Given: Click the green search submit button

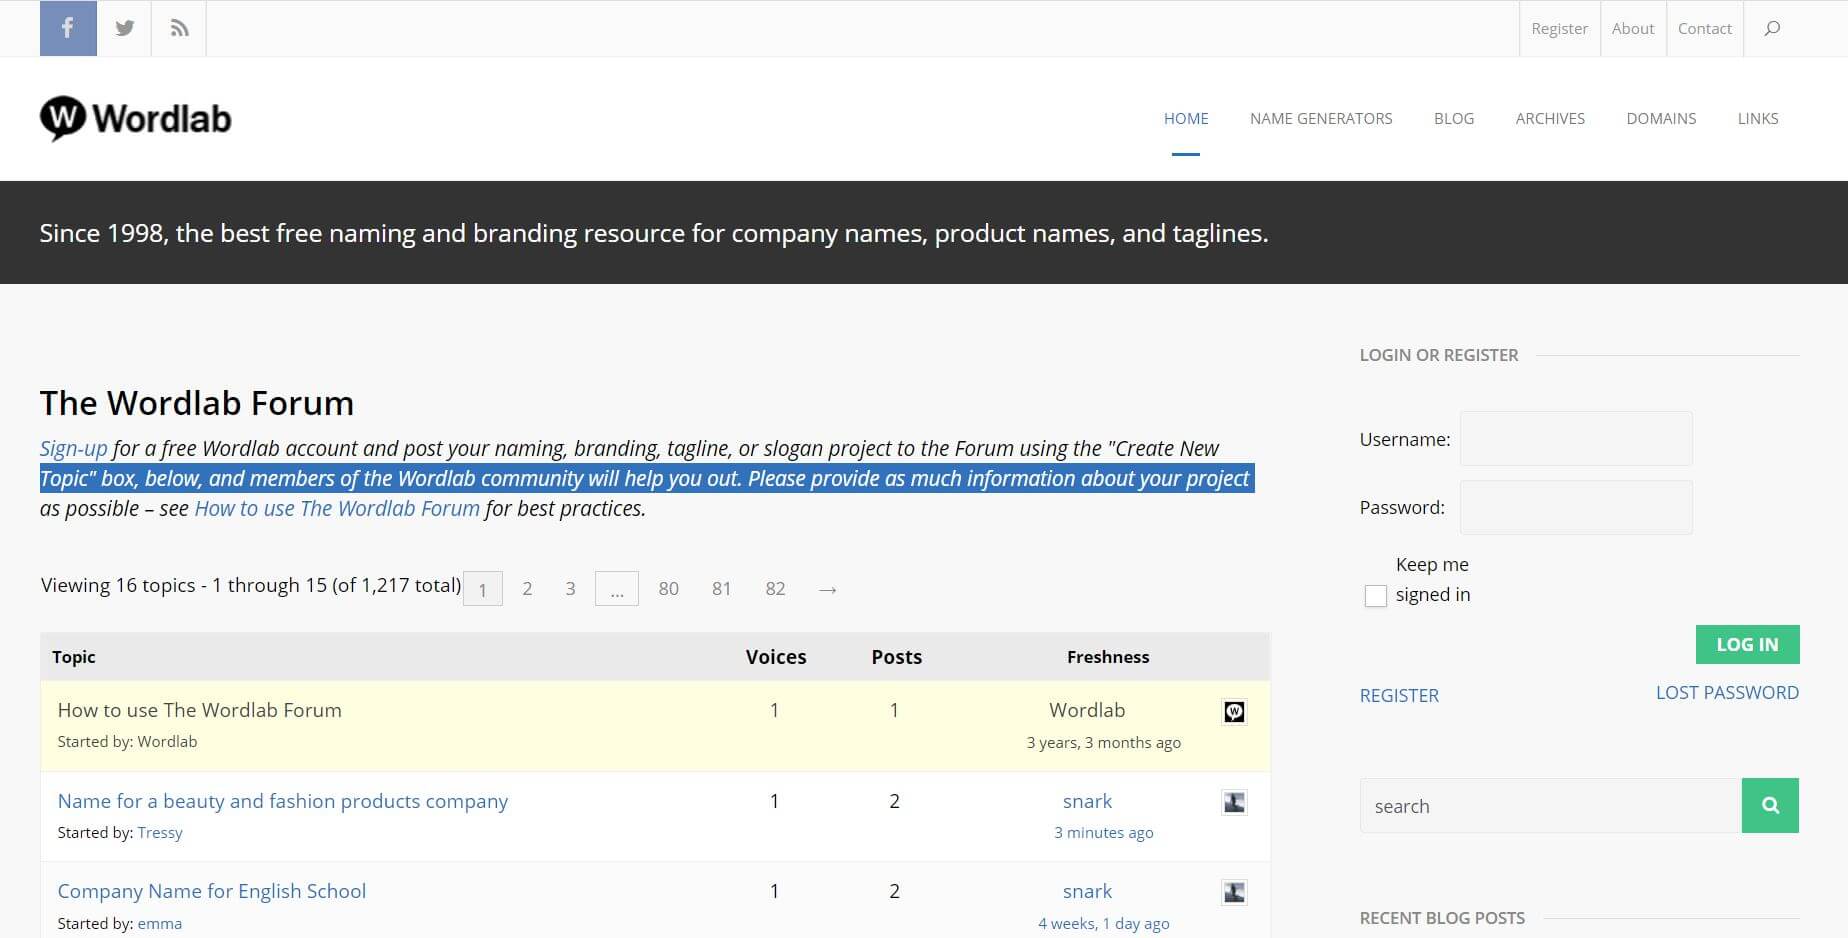Looking at the screenshot, I should coord(1770,805).
